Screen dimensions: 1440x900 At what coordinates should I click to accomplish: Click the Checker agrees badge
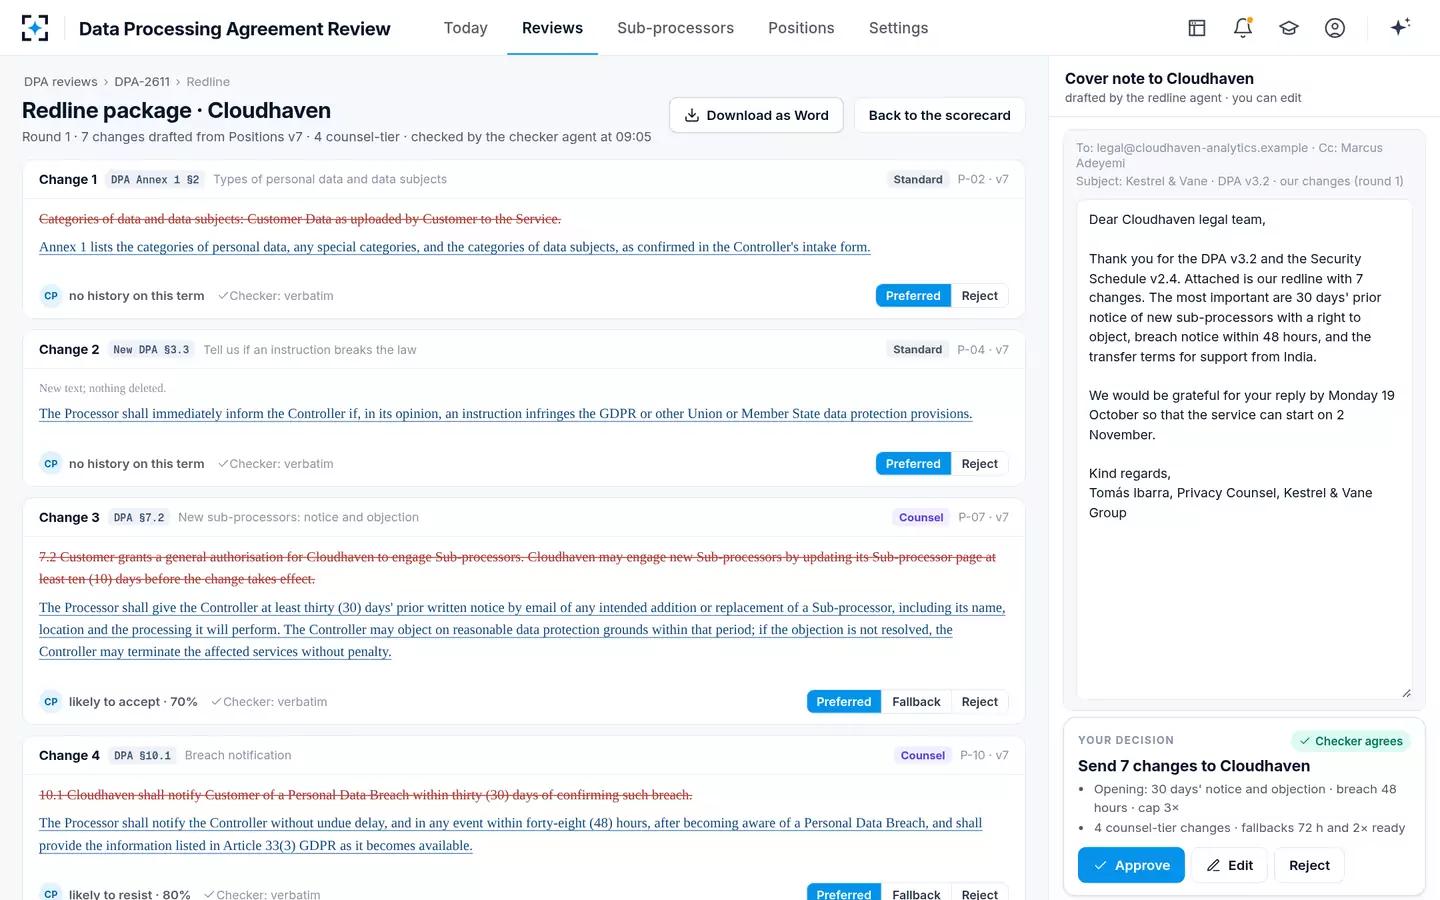[x=1350, y=741]
